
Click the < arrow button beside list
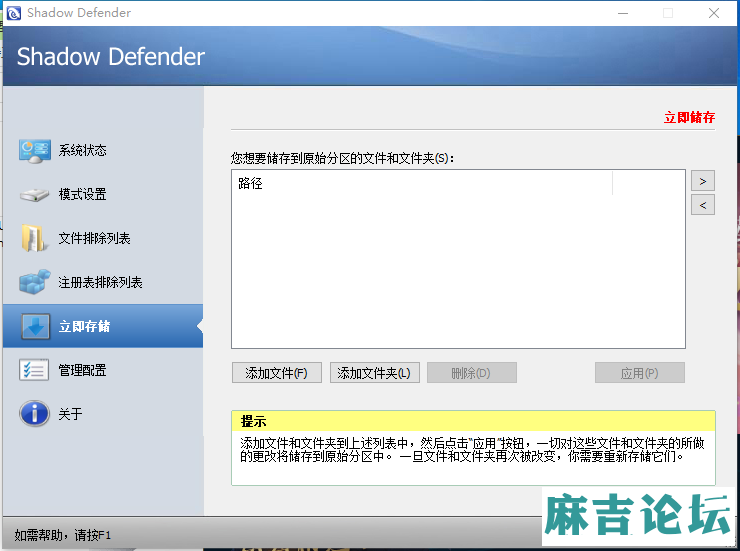(x=703, y=205)
